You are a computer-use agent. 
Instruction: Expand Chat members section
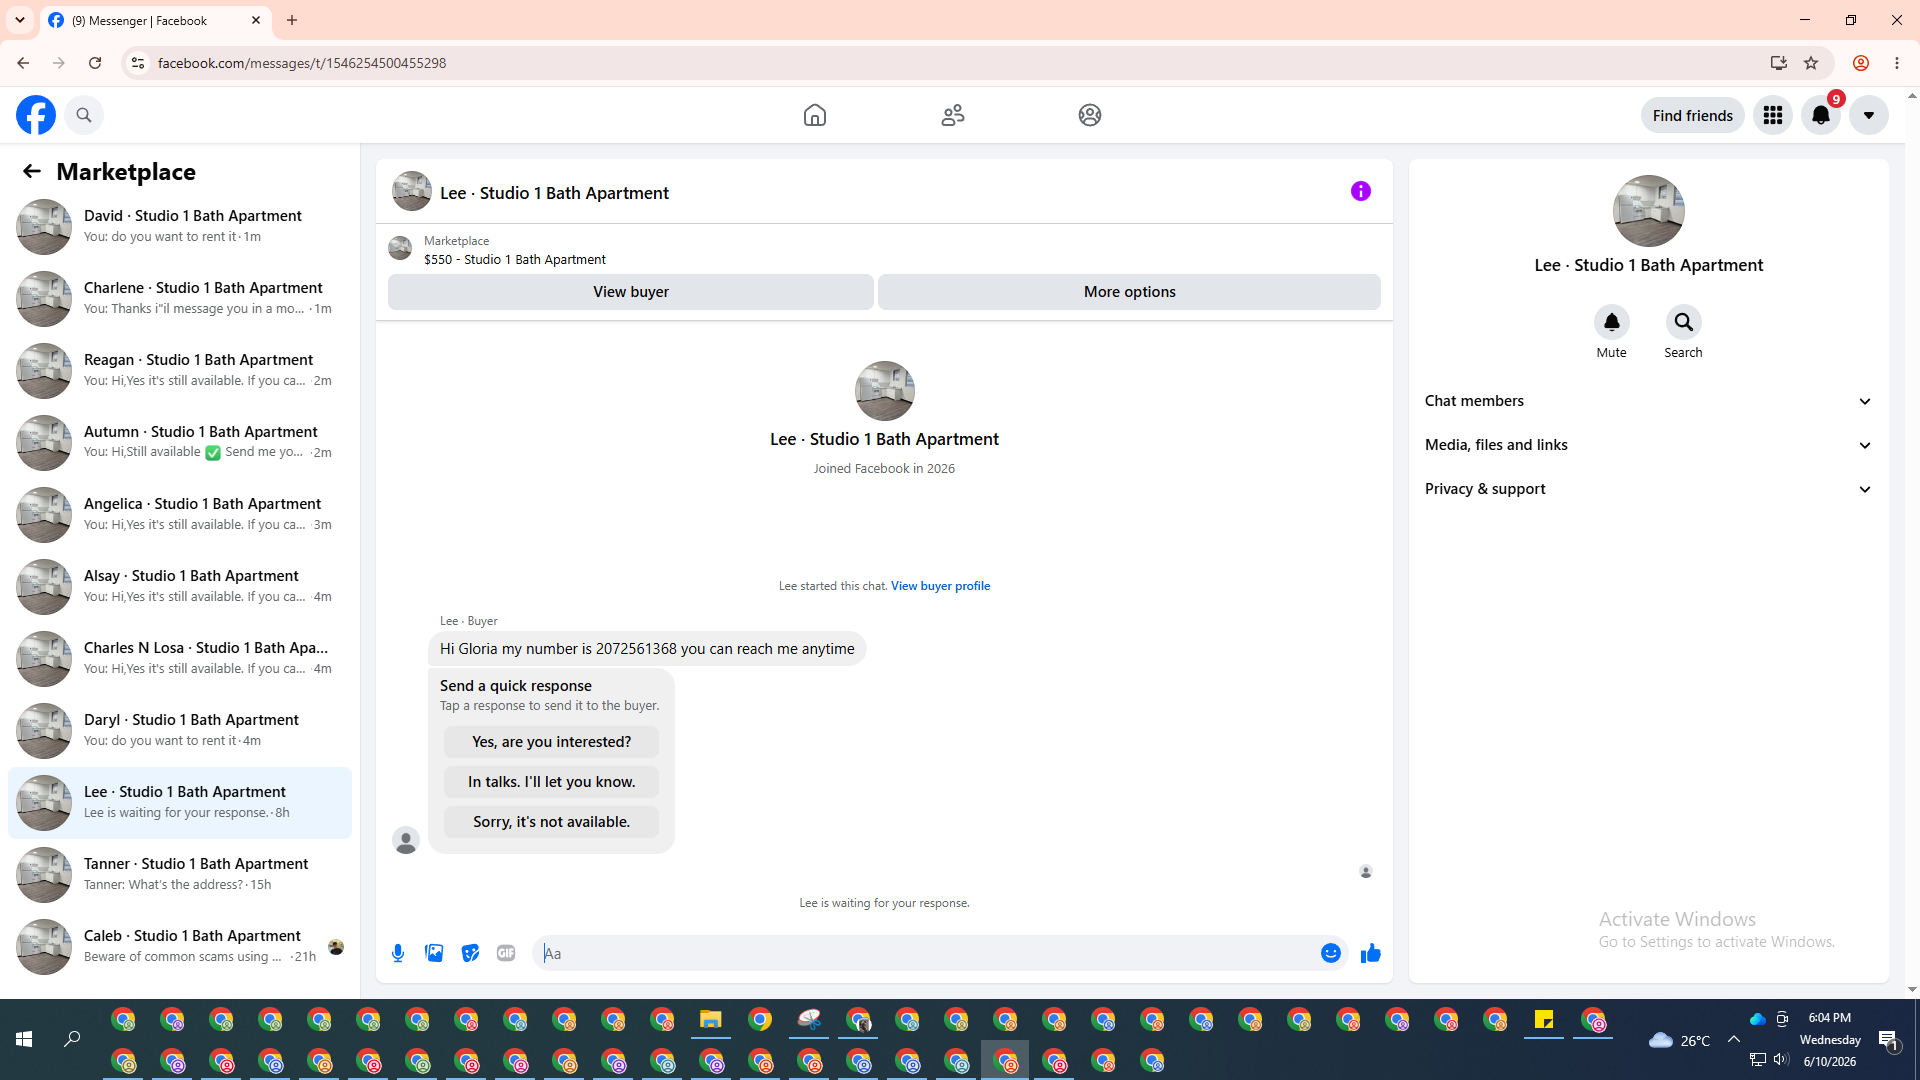tap(1648, 401)
